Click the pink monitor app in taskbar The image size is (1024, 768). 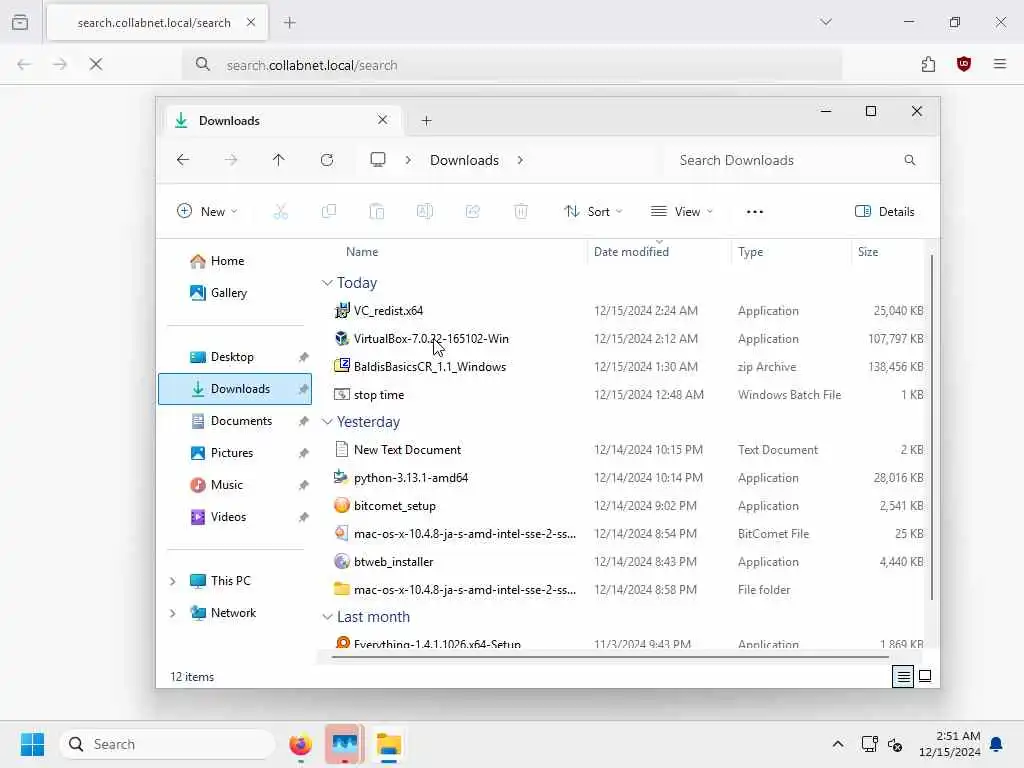coord(344,744)
